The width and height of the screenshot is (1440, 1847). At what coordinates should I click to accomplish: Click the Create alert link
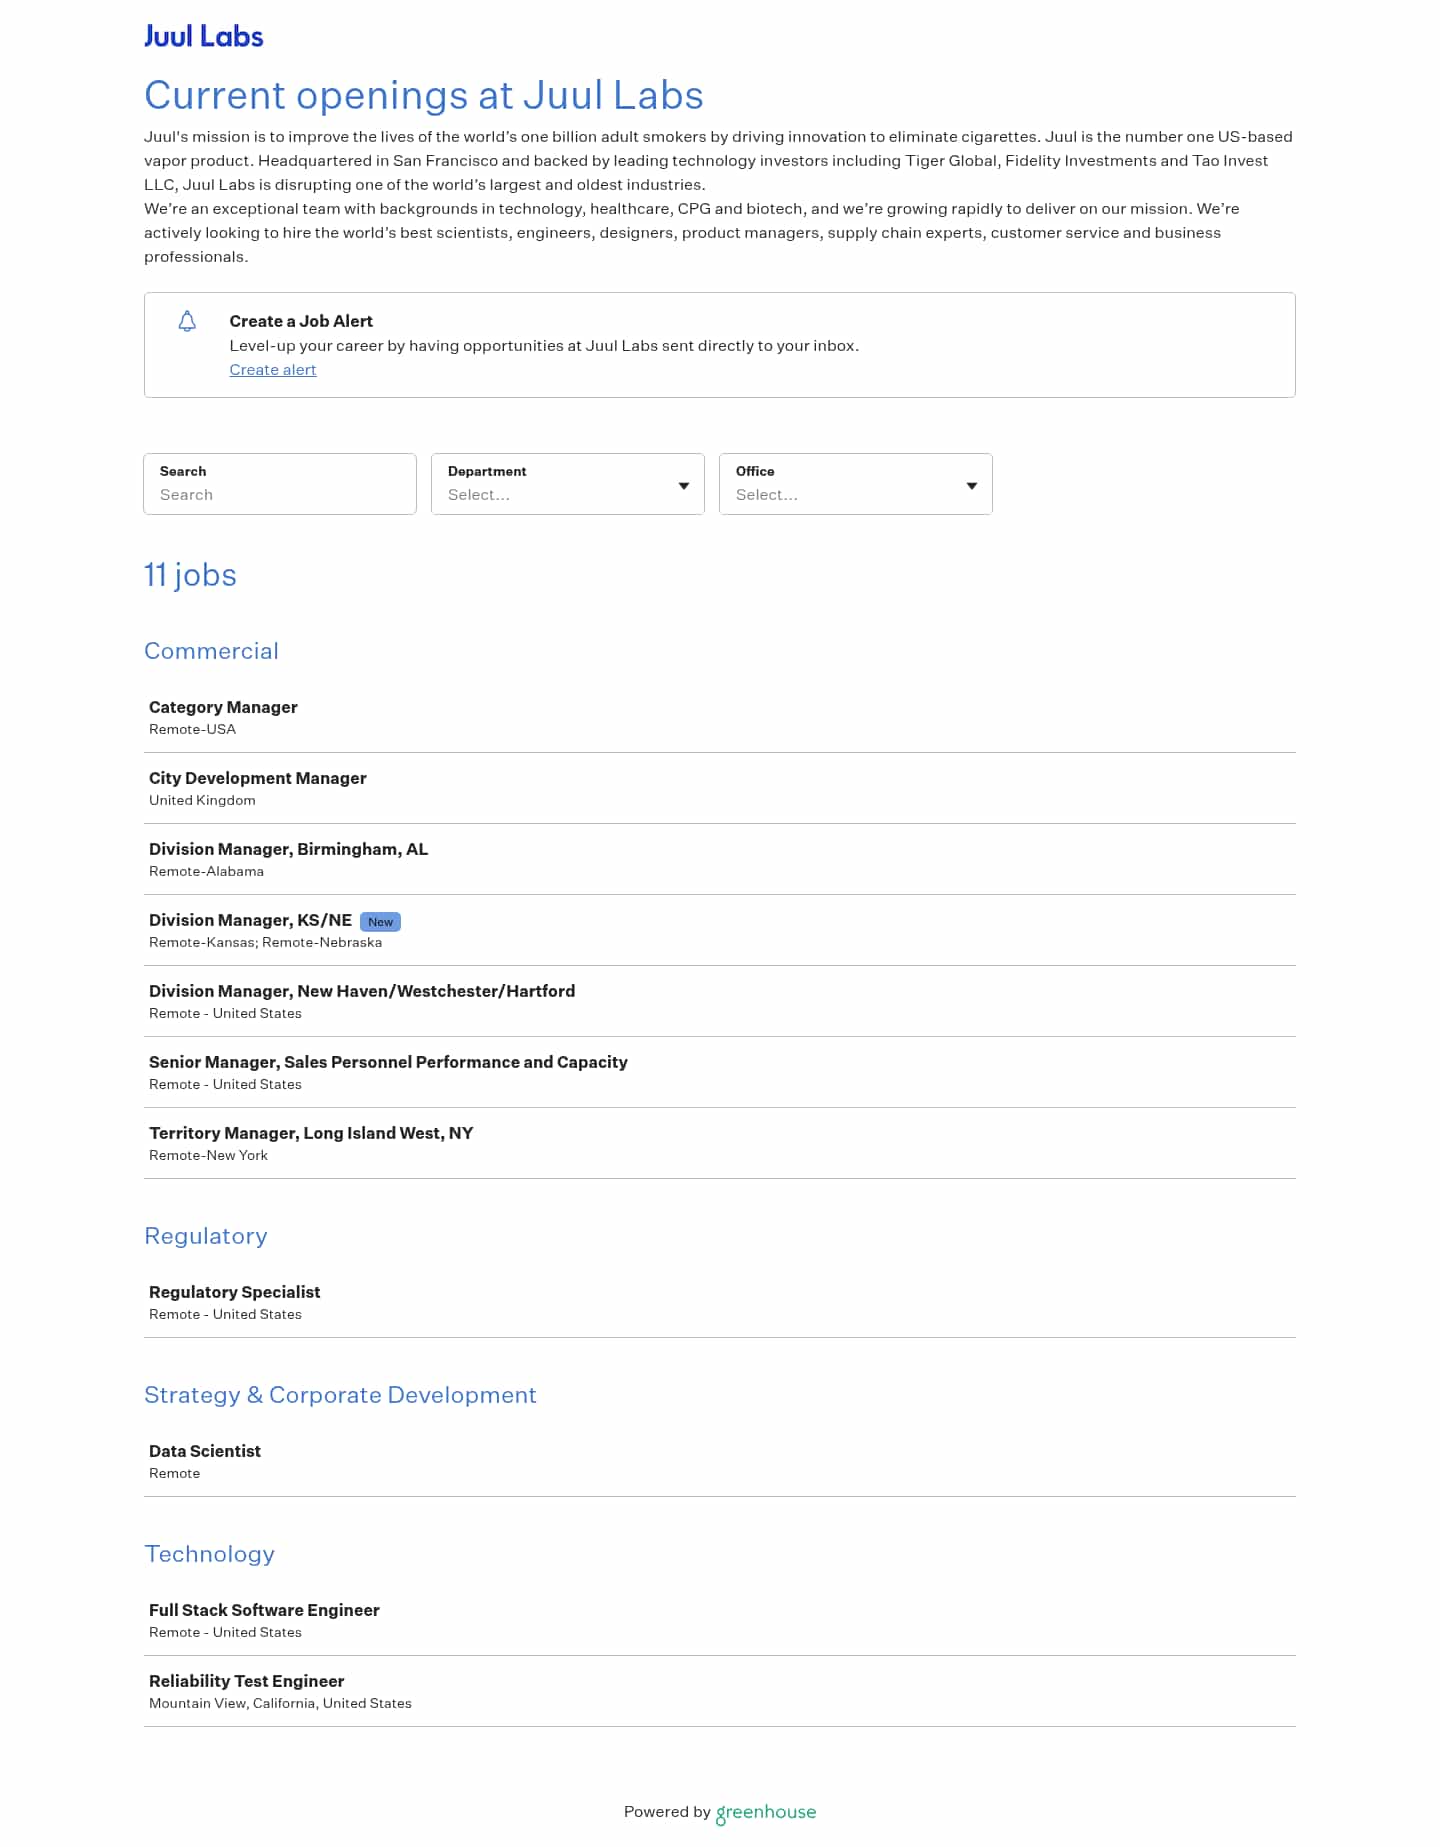272,370
